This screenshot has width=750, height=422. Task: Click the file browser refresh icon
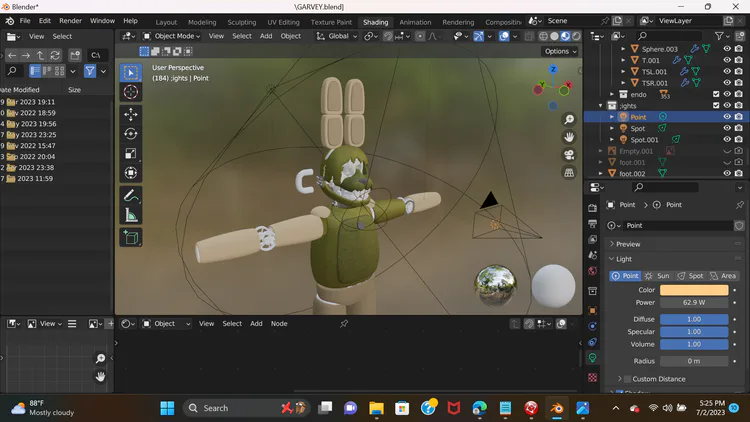[55, 56]
